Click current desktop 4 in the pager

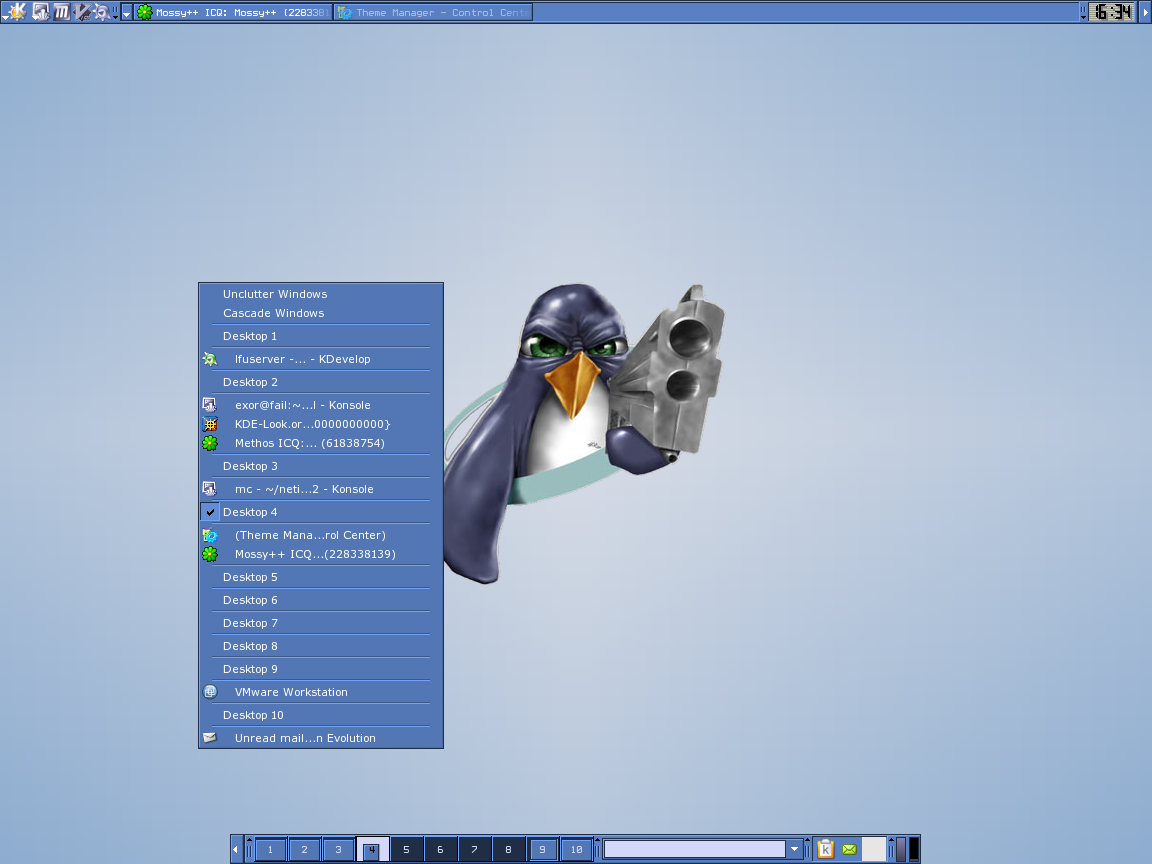tap(372, 849)
